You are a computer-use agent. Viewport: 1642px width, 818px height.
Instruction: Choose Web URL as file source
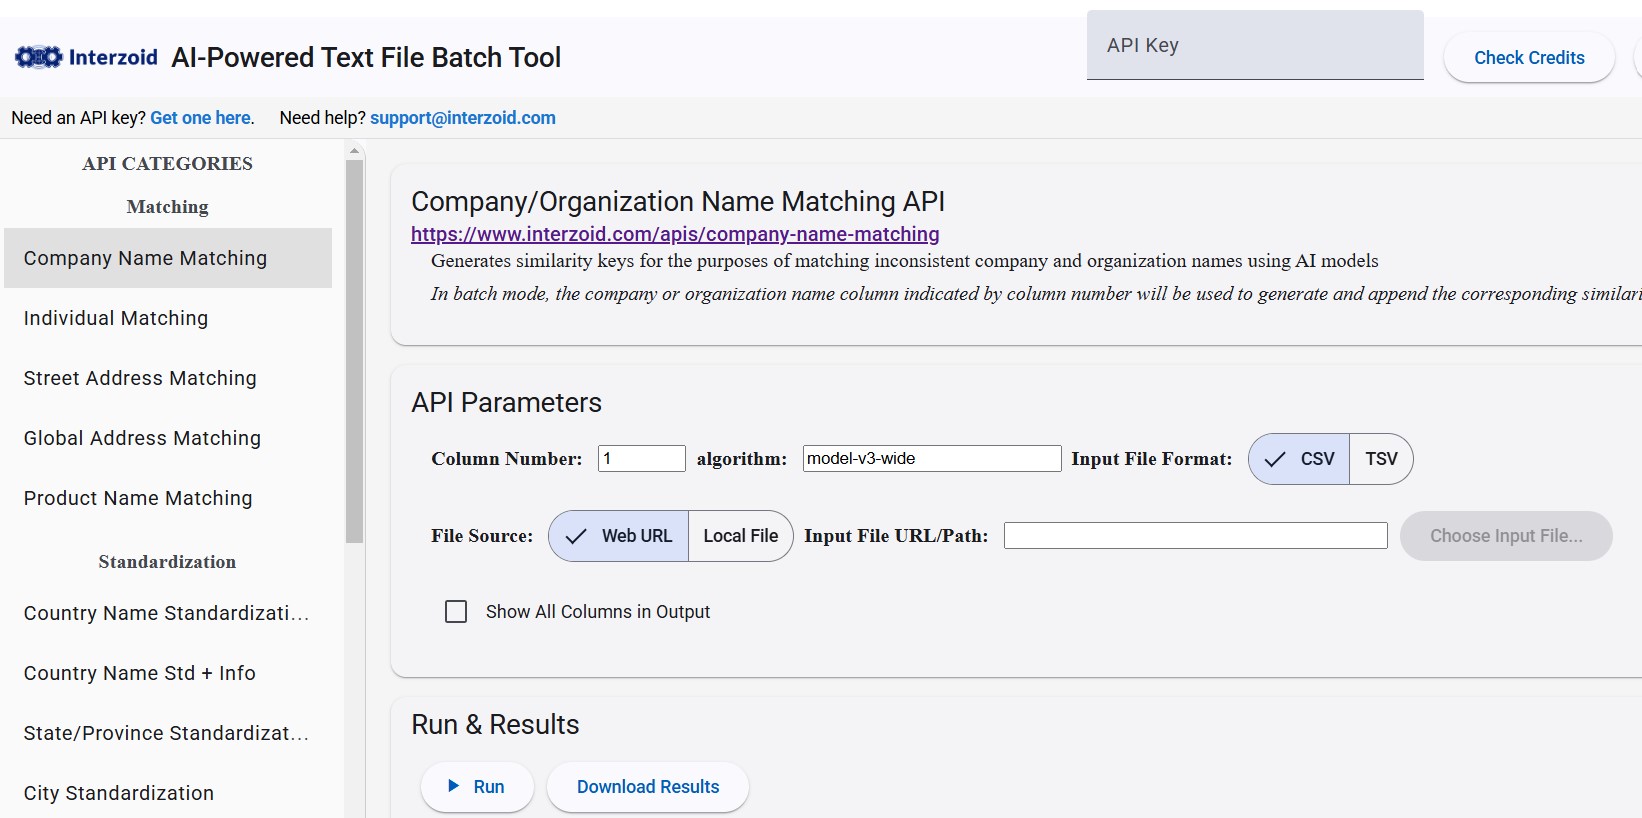pyautogui.click(x=618, y=536)
